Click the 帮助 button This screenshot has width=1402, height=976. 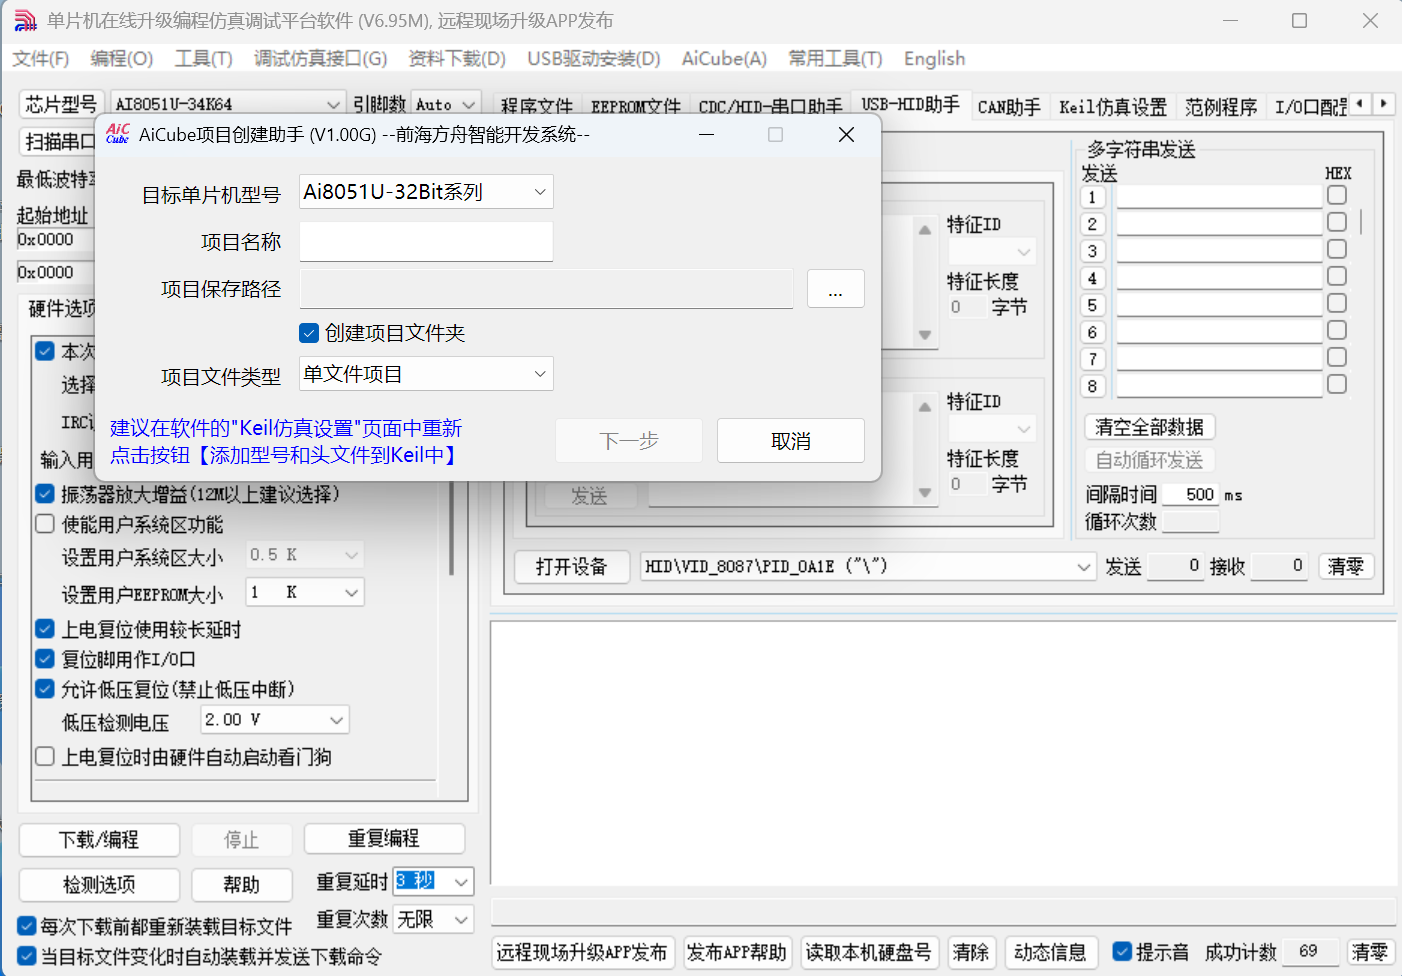point(241,885)
